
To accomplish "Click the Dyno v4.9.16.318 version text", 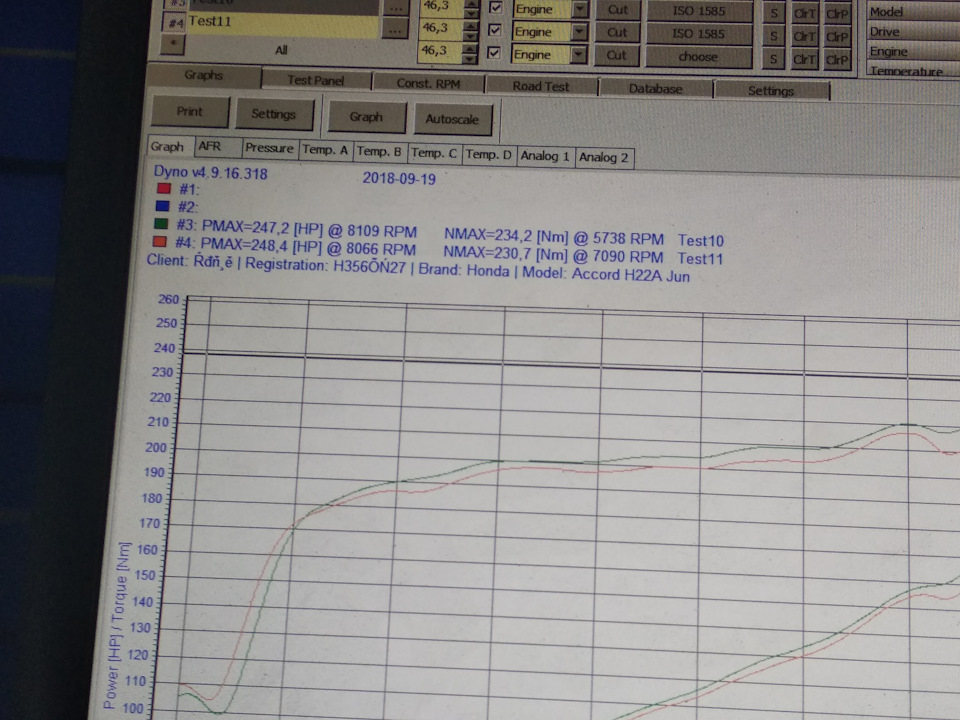I will pyautogui.click(x=211, y=173).
